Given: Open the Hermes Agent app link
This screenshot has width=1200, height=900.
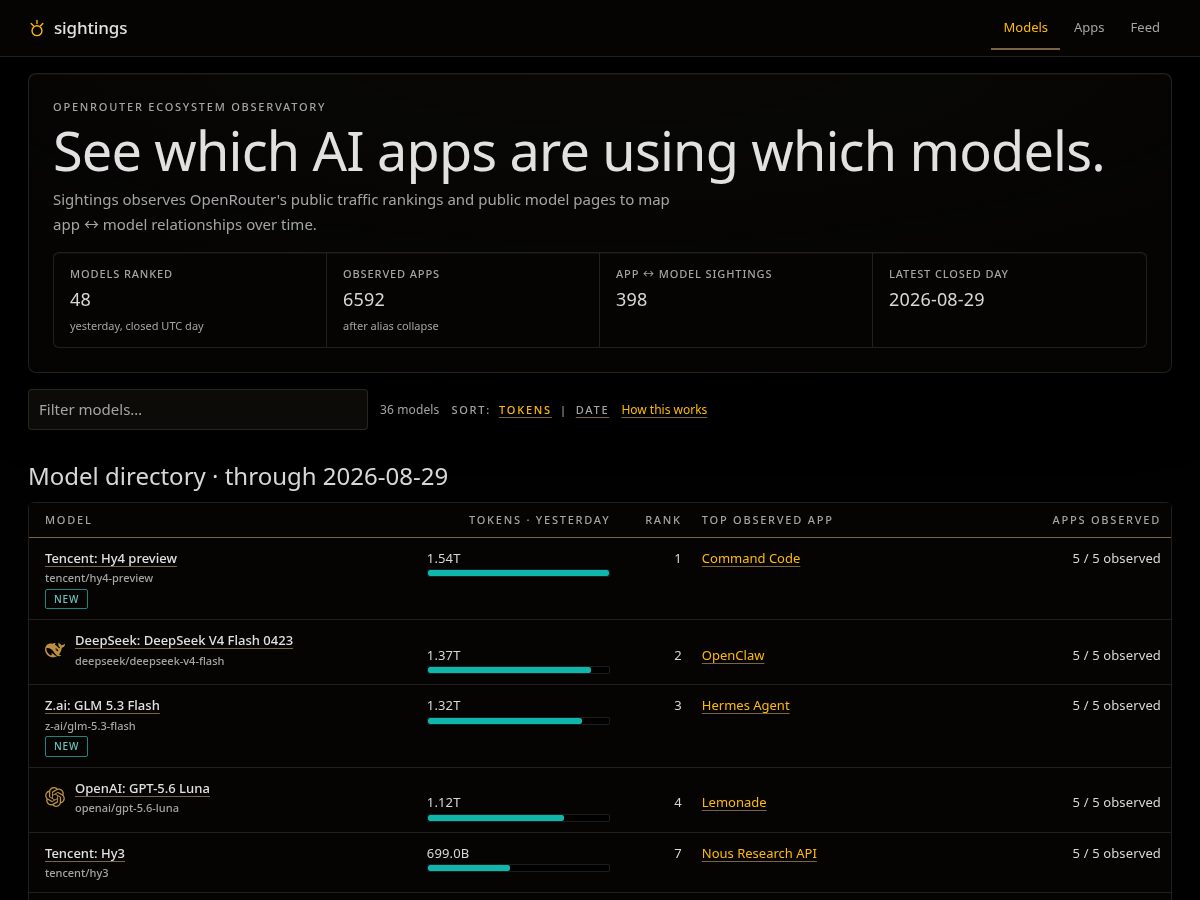Looking at the screenshot, I should (x=746, y=705).
